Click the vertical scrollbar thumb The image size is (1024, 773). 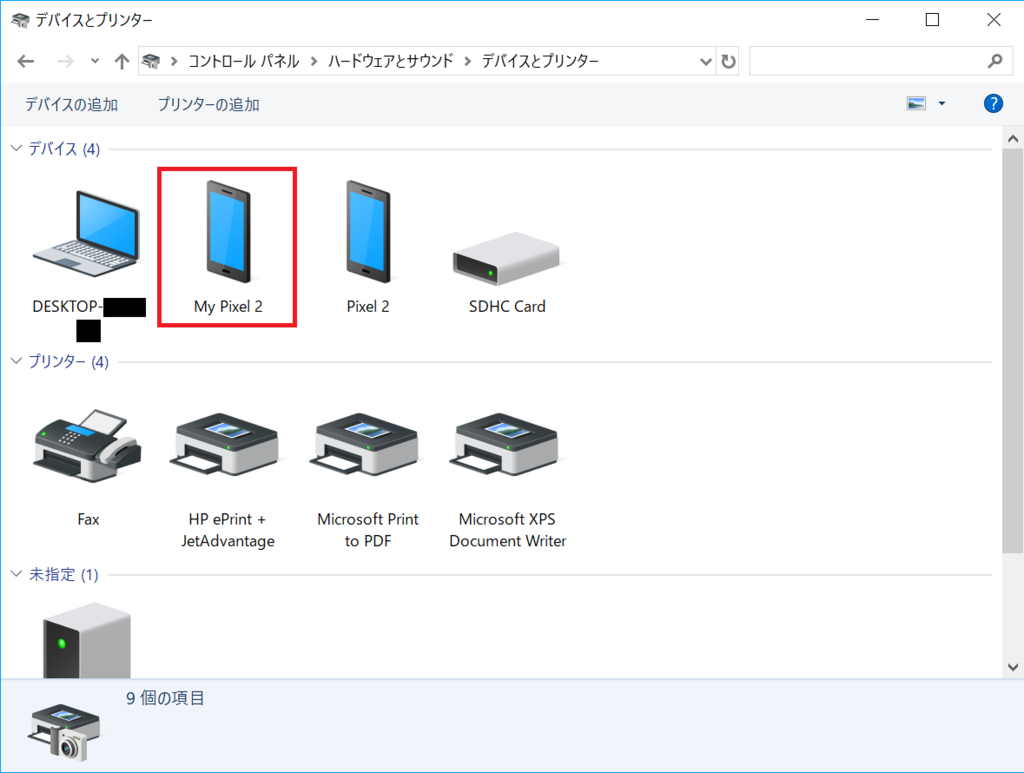coord(1013,351)
